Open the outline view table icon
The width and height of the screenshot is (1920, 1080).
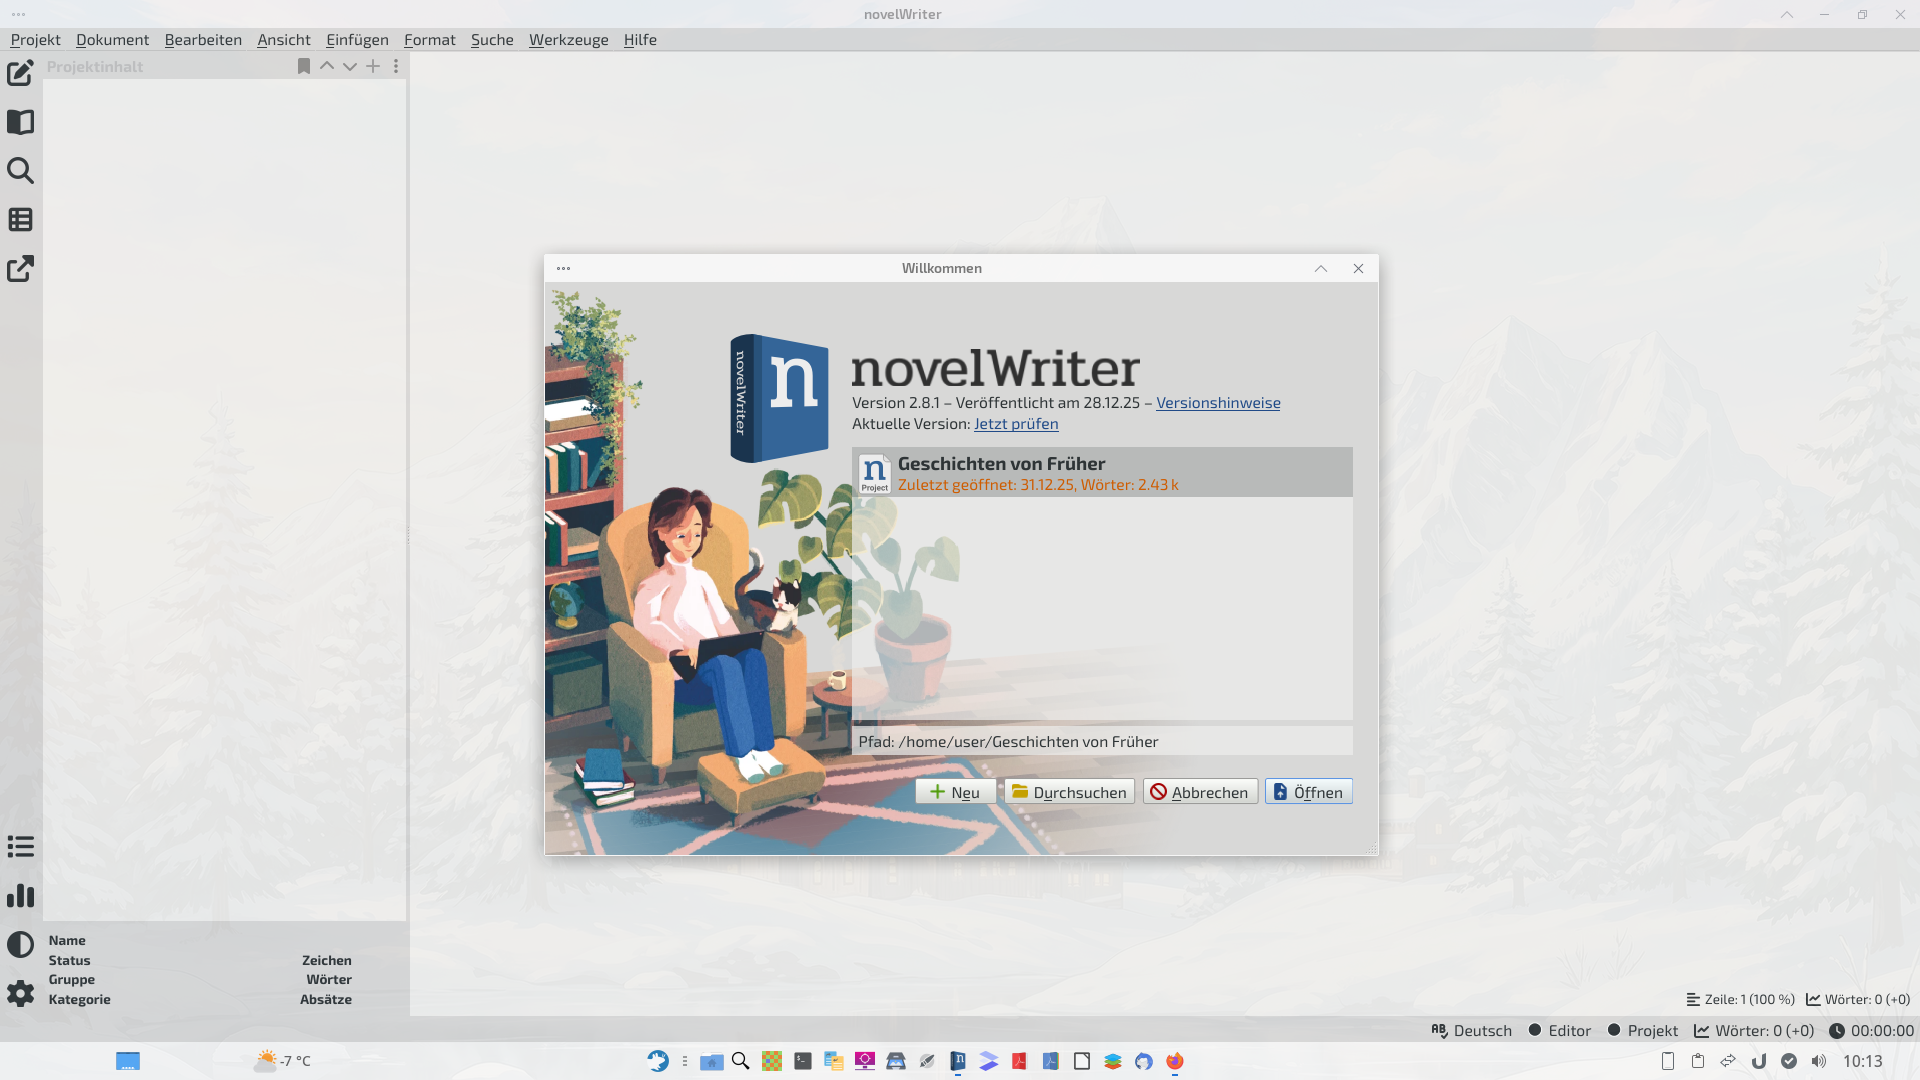20,220
